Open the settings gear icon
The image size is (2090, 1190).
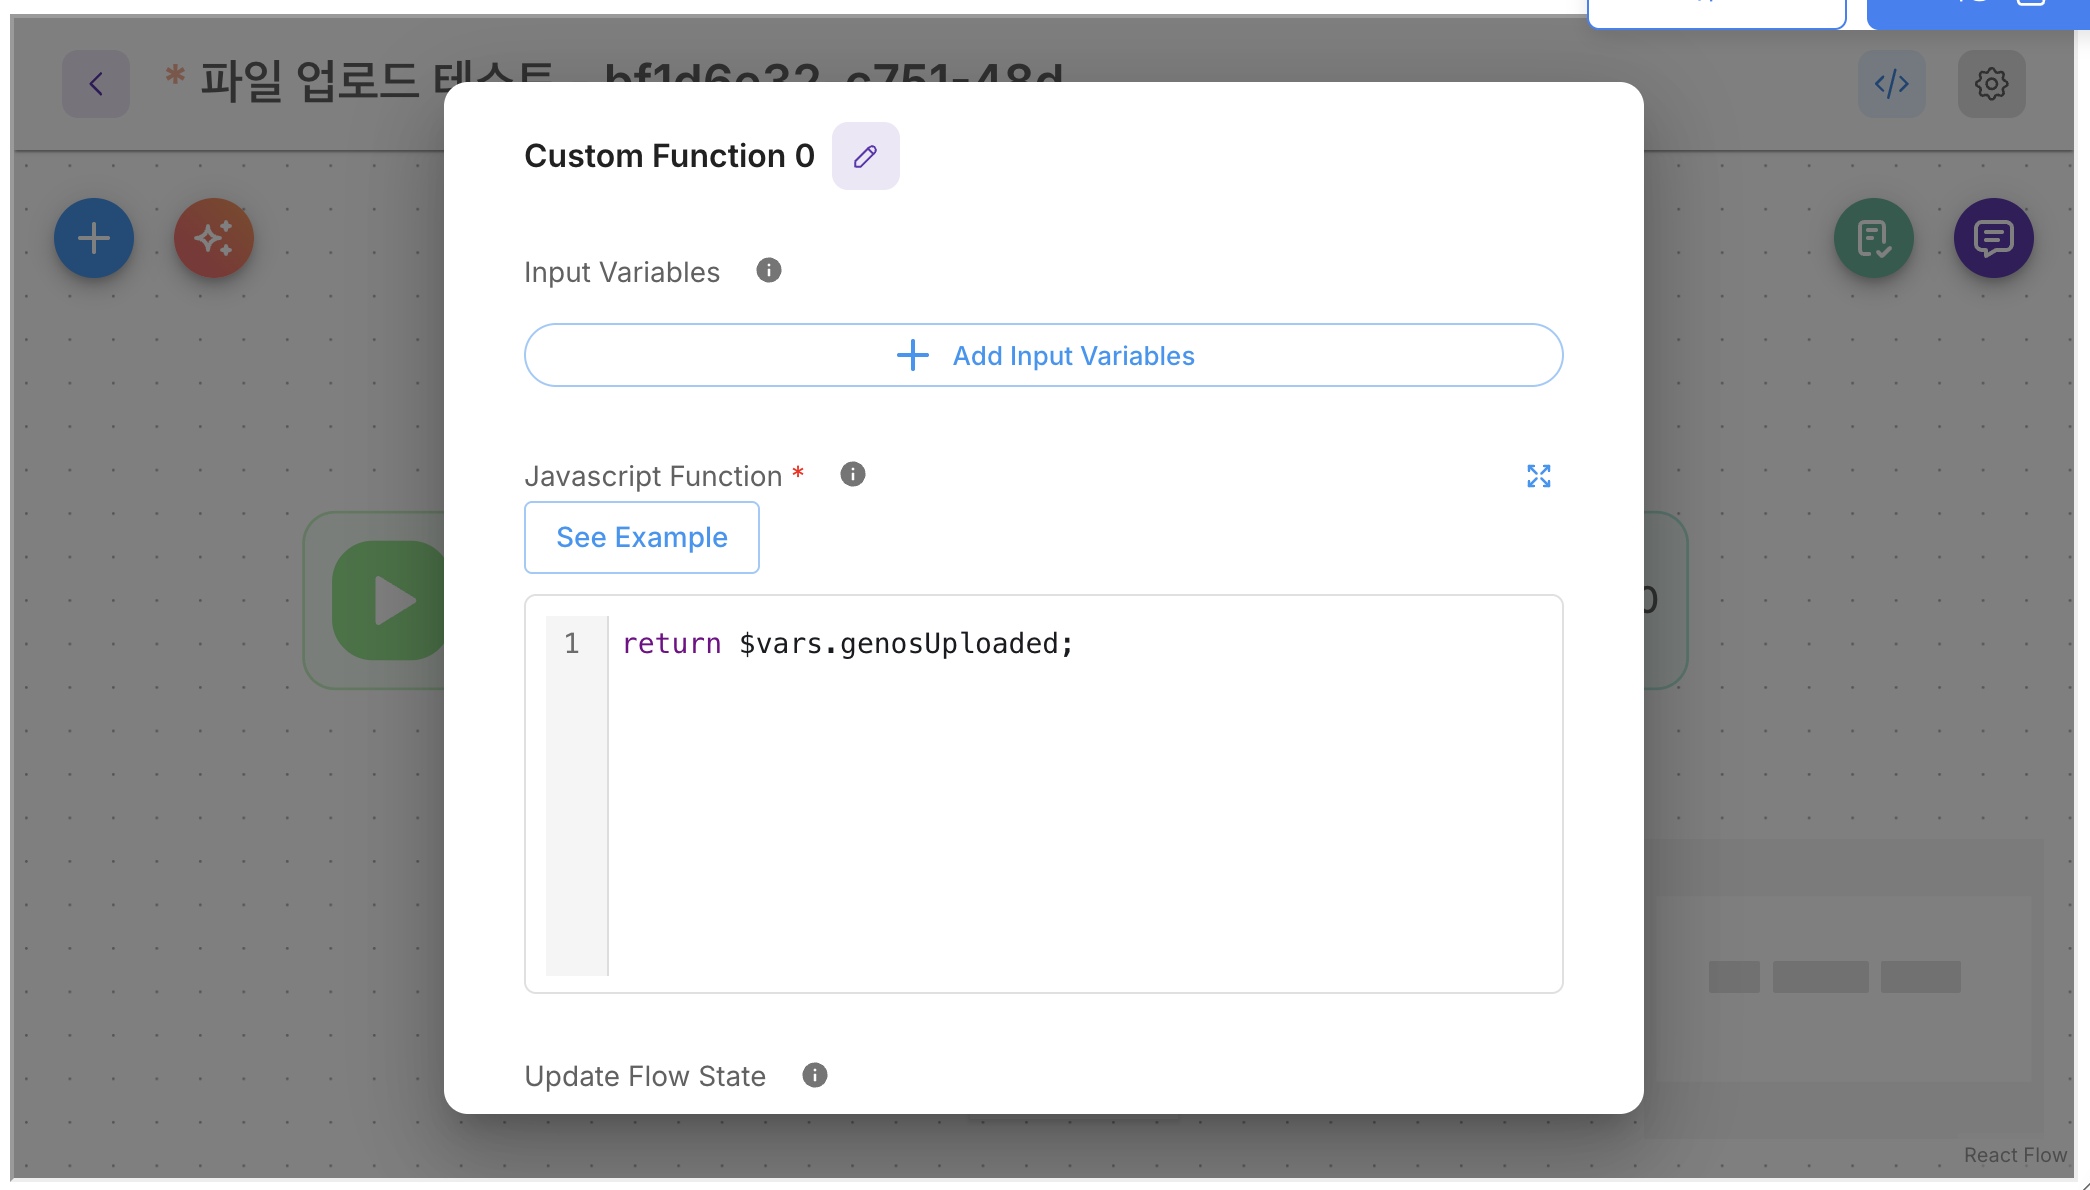(1991, 84)
